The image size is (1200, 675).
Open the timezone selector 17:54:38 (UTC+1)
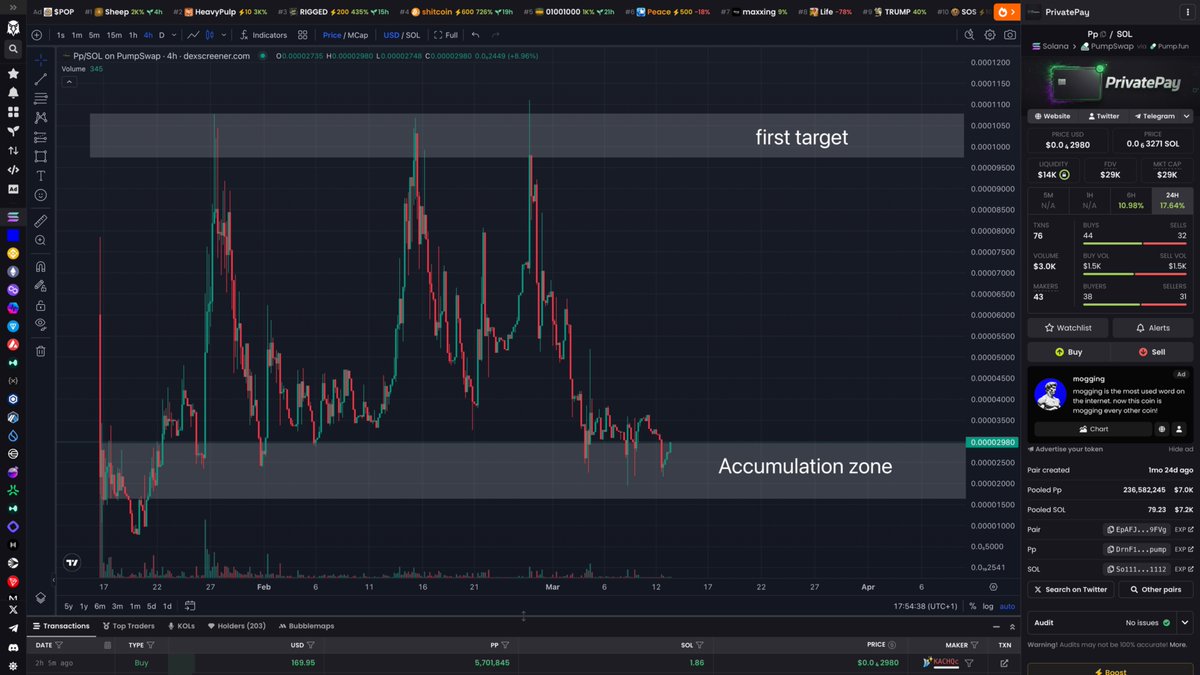pos(925,606)
